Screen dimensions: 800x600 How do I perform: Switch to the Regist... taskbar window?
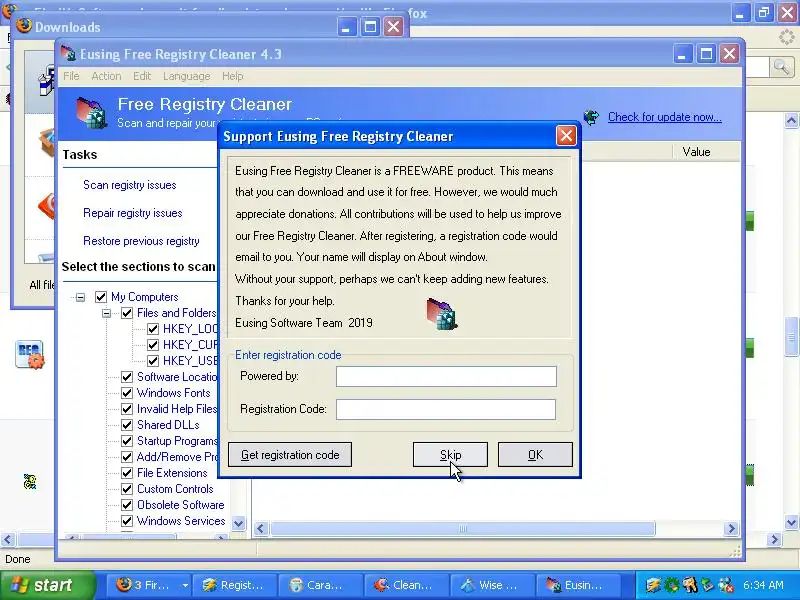(x=235, y=585)
